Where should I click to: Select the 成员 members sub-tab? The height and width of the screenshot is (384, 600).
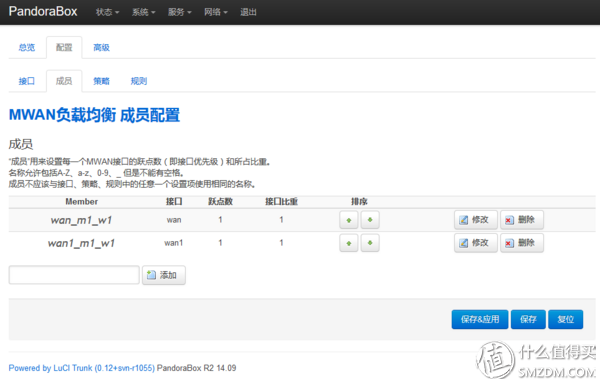64,81
